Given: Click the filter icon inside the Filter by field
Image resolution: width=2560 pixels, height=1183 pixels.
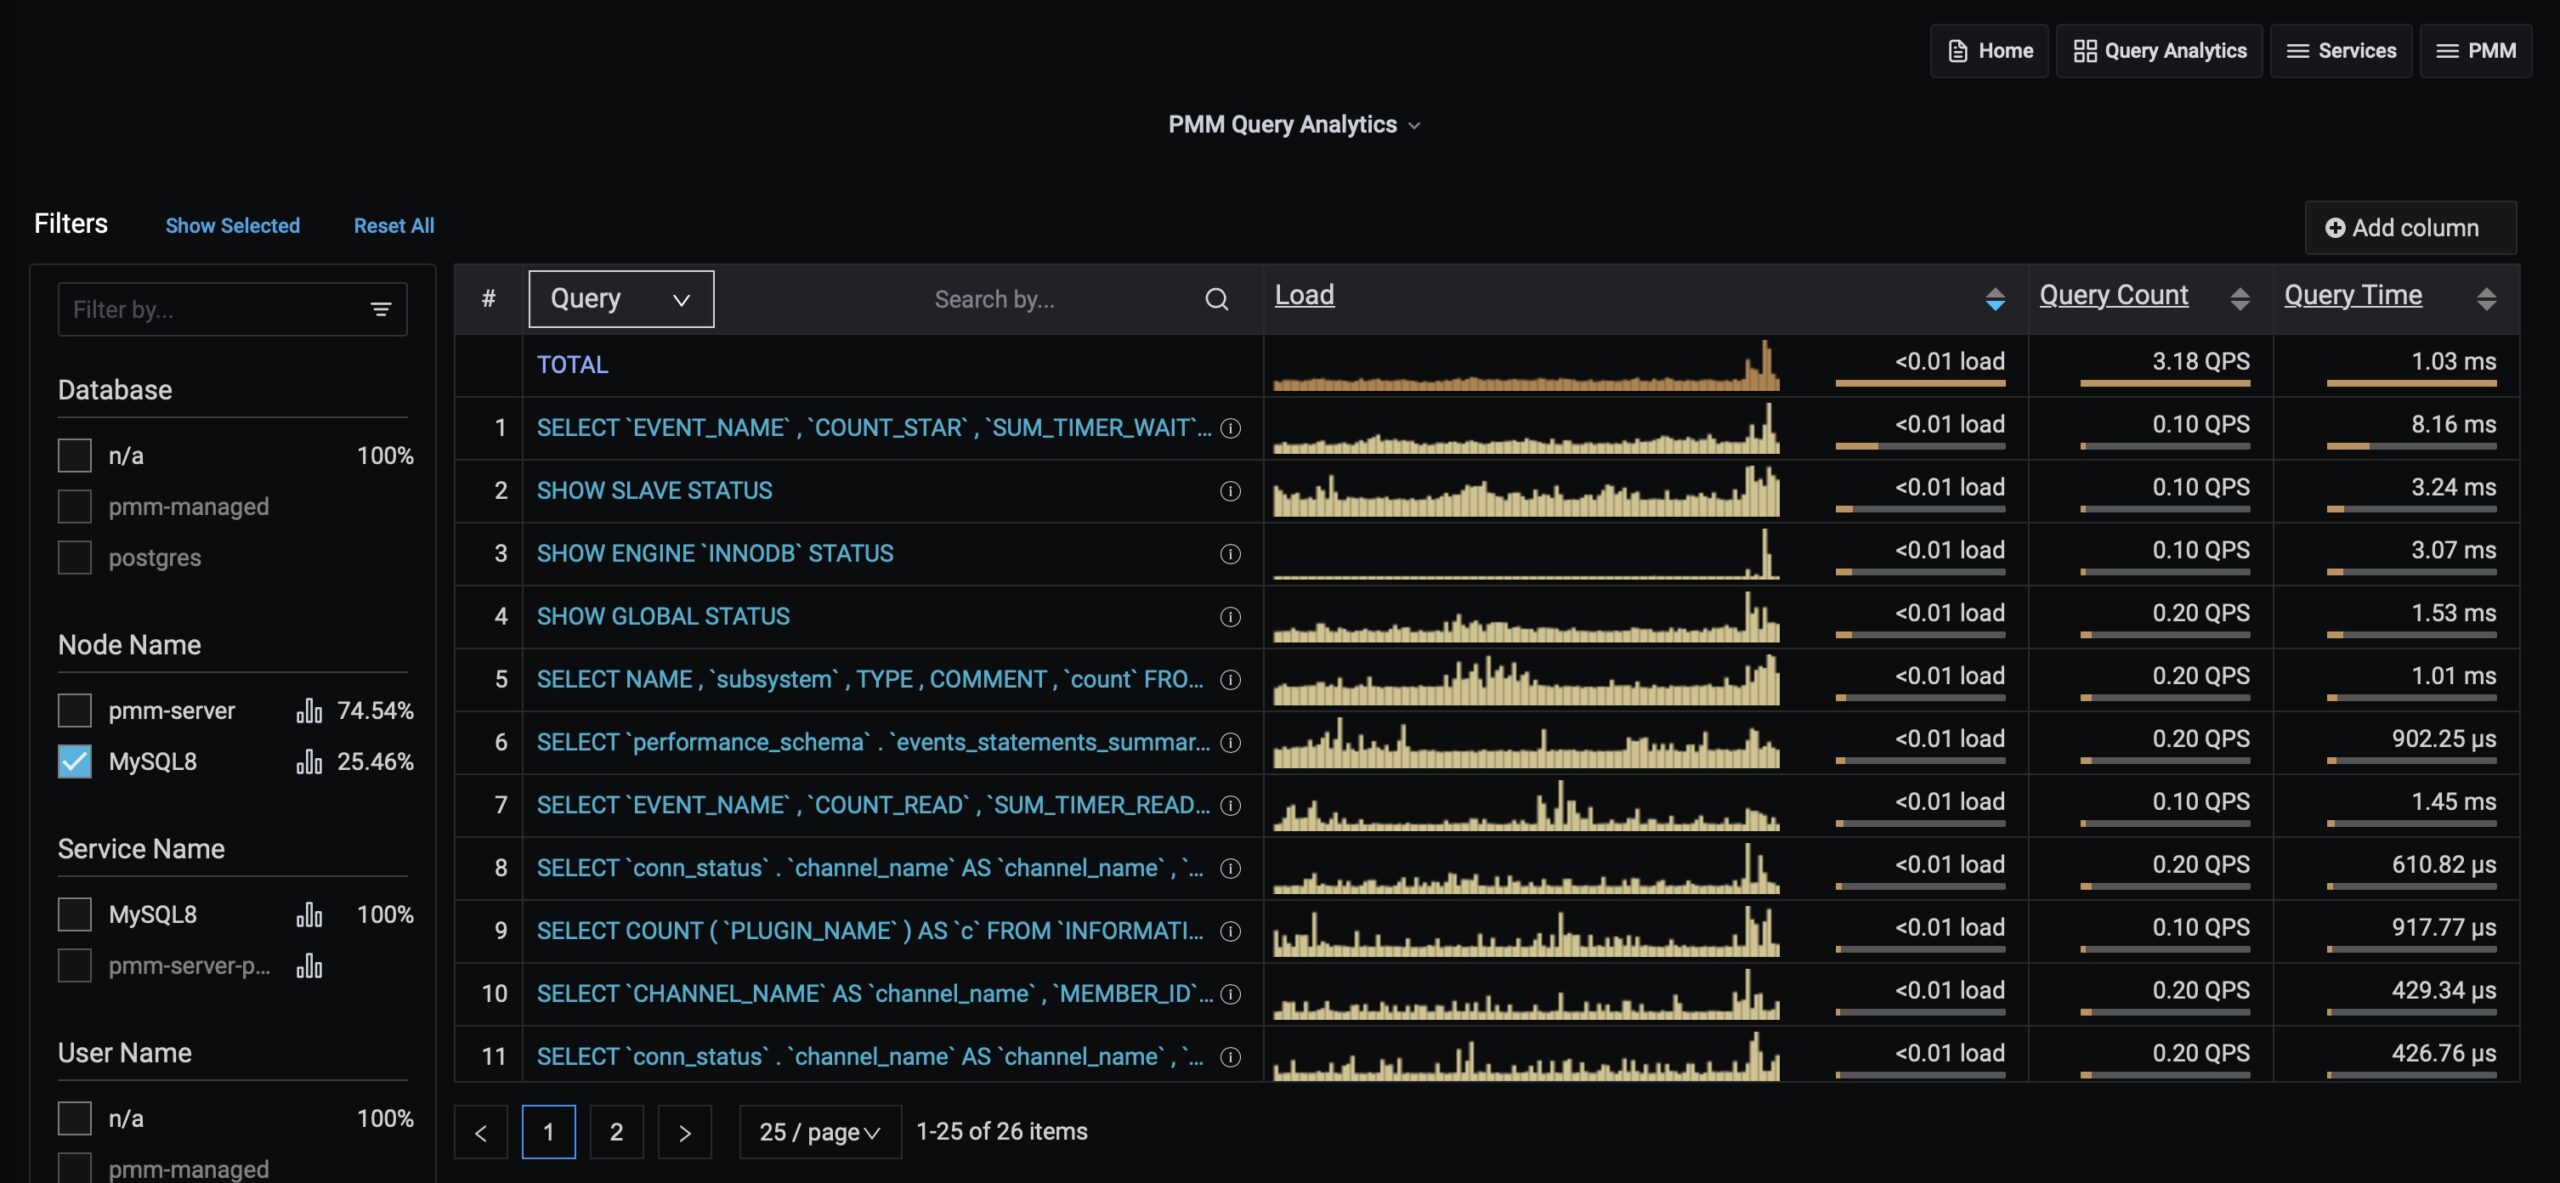Looking at the screenshot, I should click(x=381, y=309).
